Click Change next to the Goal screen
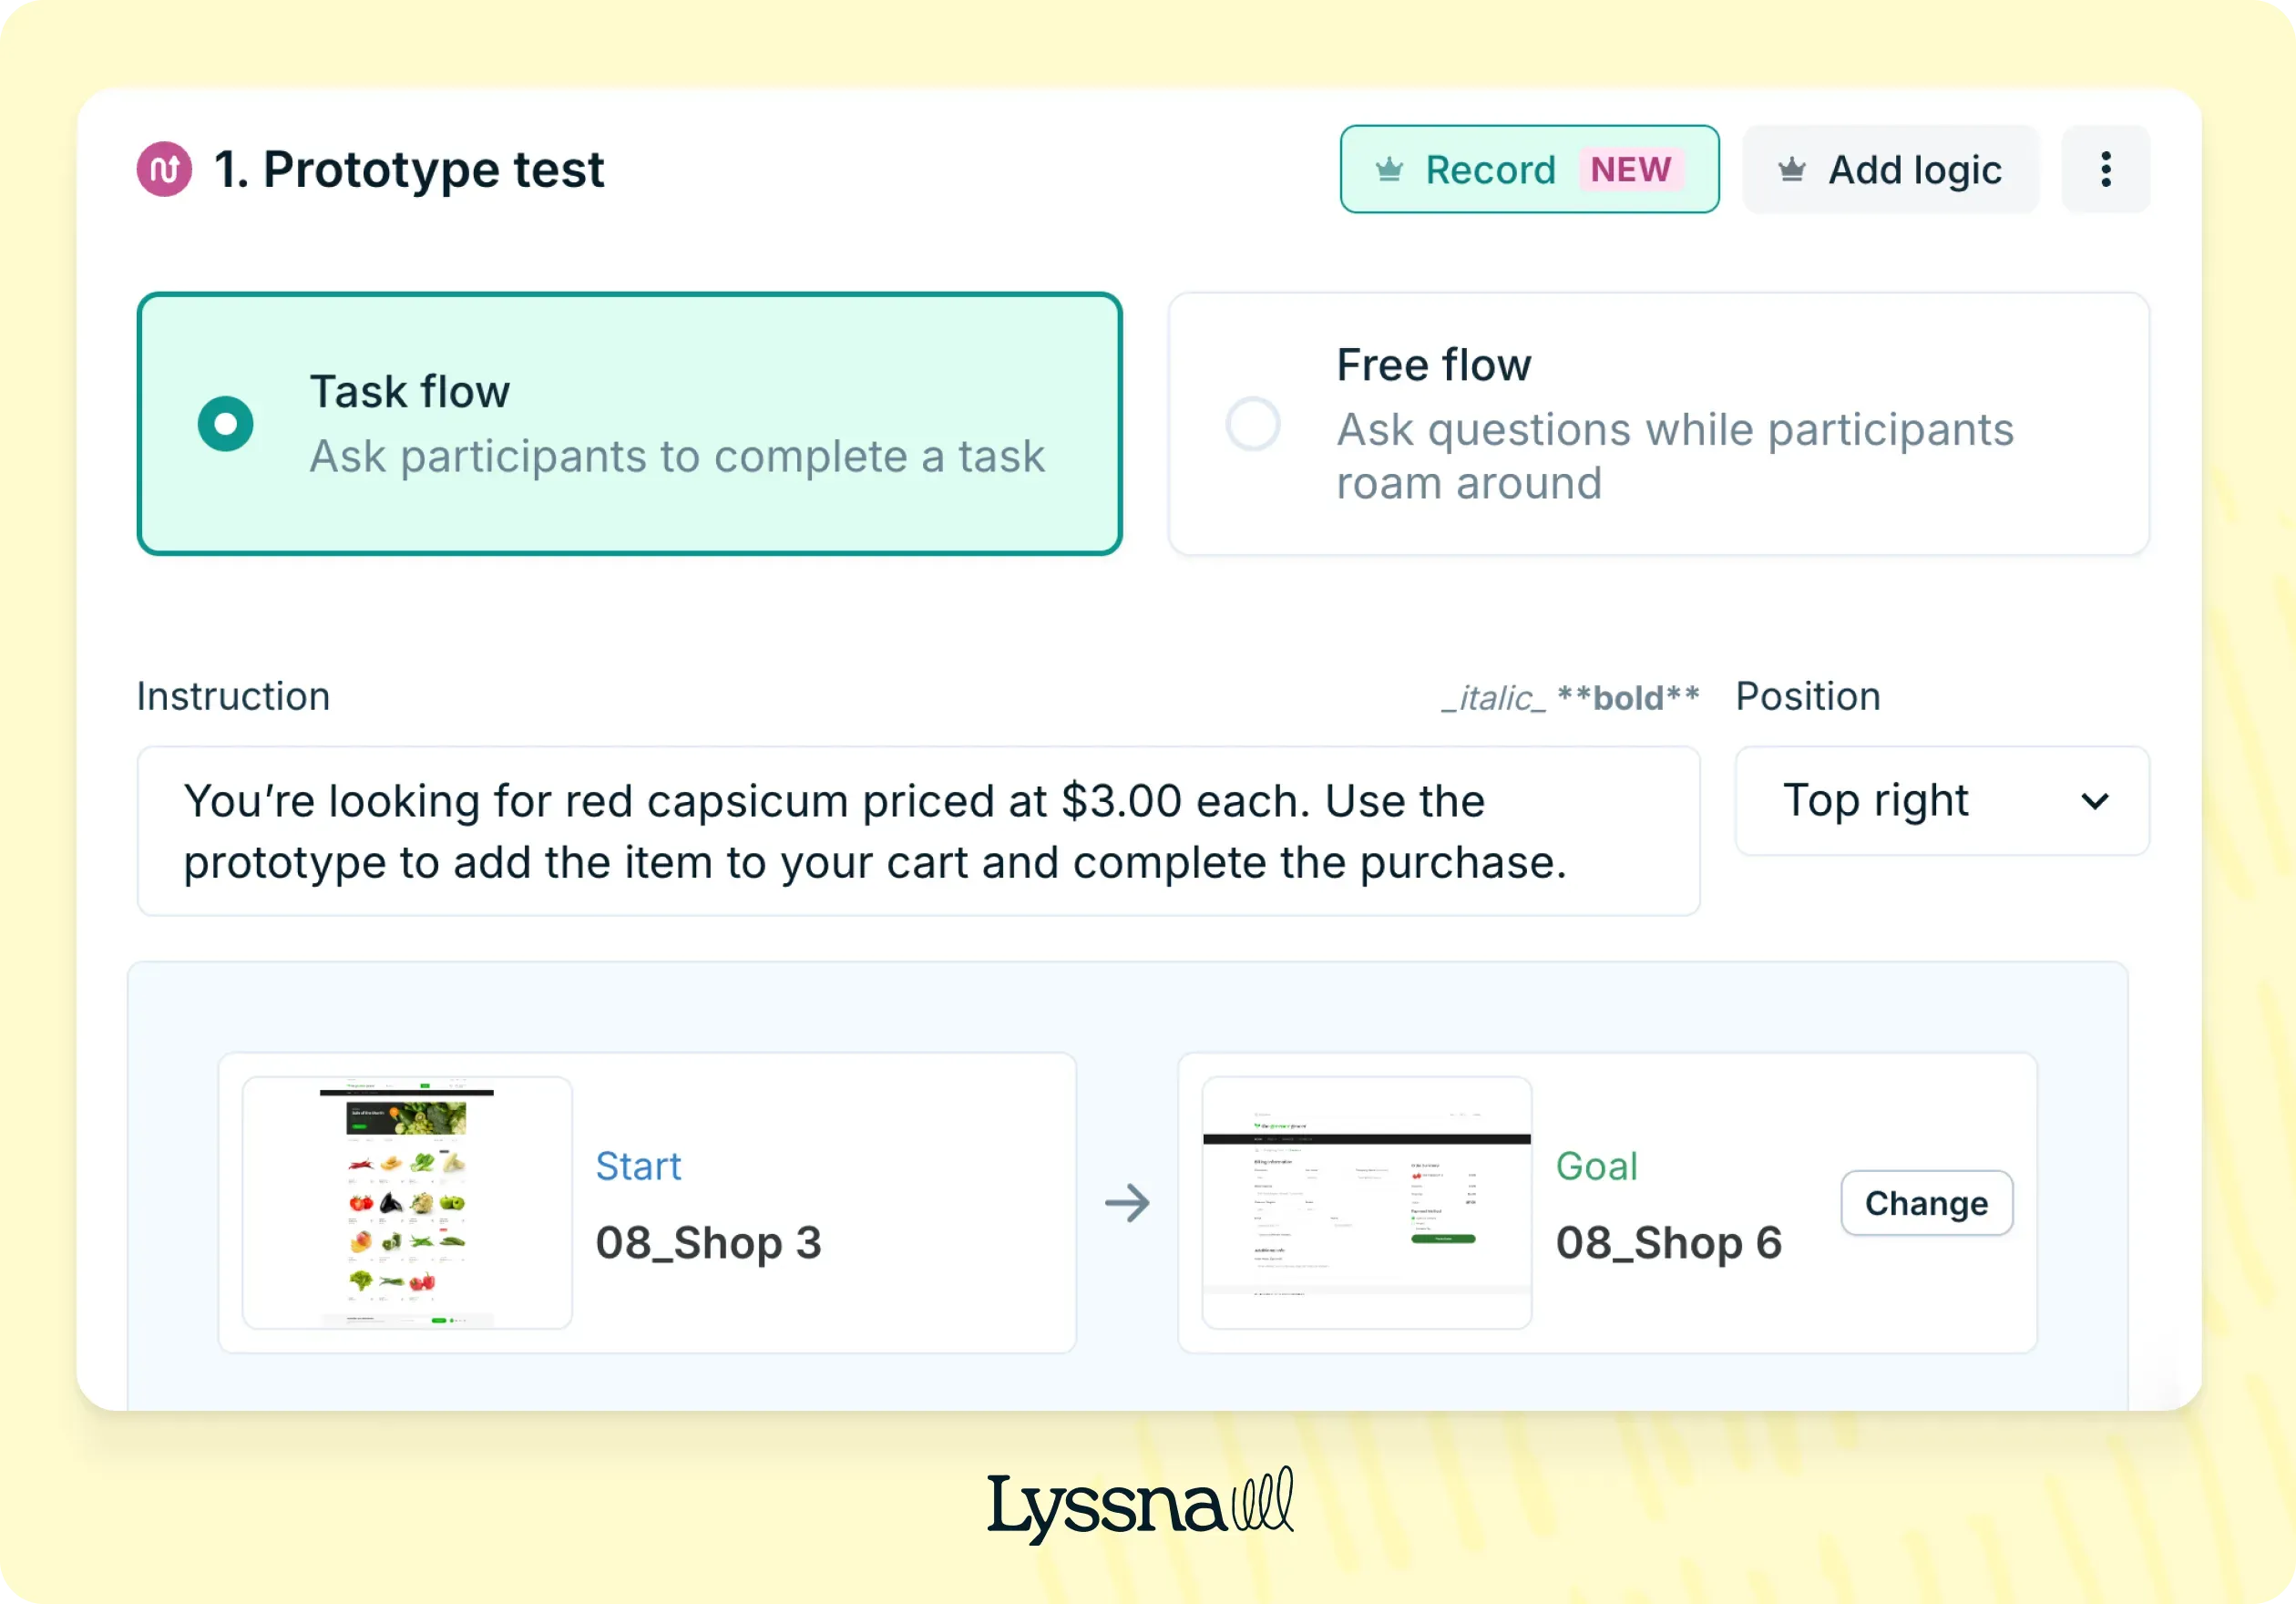This screenshot has width=2296, height=1604. pos(1925,1203)
